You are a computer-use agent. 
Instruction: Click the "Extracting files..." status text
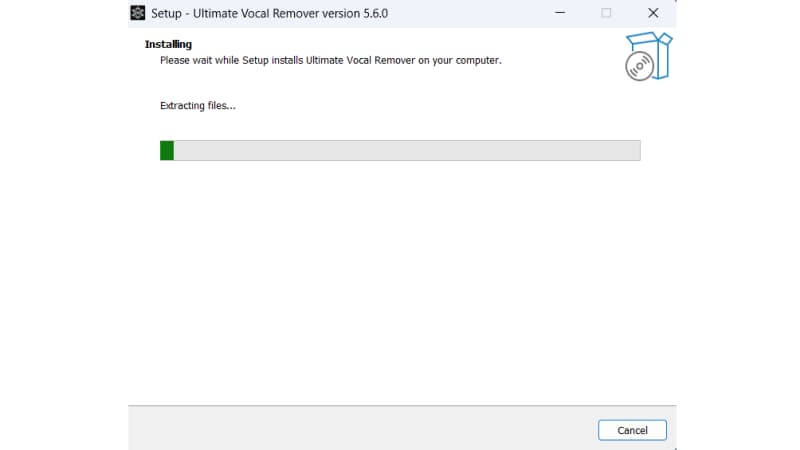198,105
